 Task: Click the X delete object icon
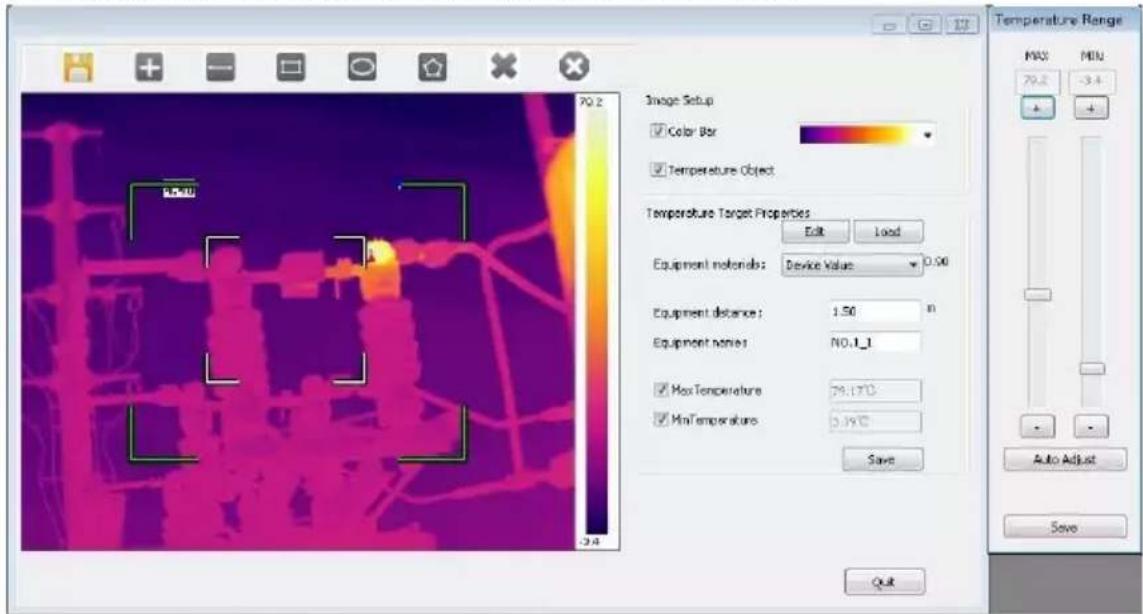point(504,67)
